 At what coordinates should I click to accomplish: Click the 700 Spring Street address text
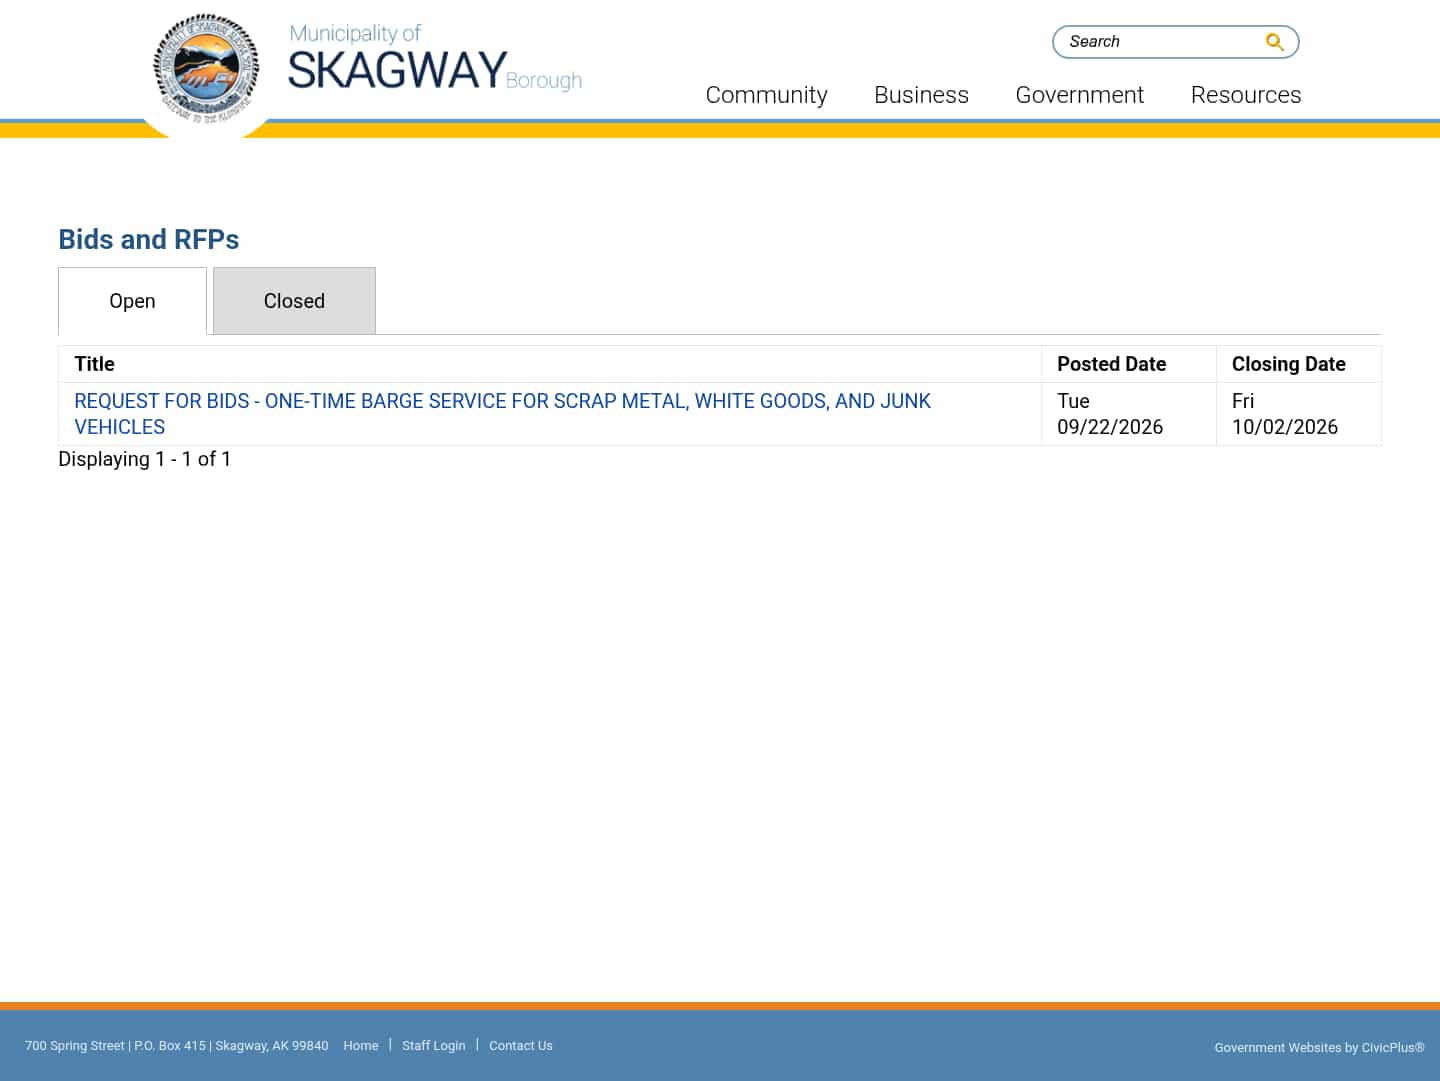click(176, 1045)
